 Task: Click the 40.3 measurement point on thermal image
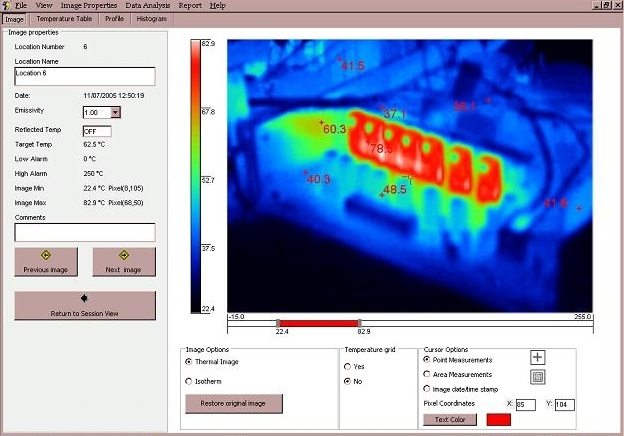click(x=306, y=173)
